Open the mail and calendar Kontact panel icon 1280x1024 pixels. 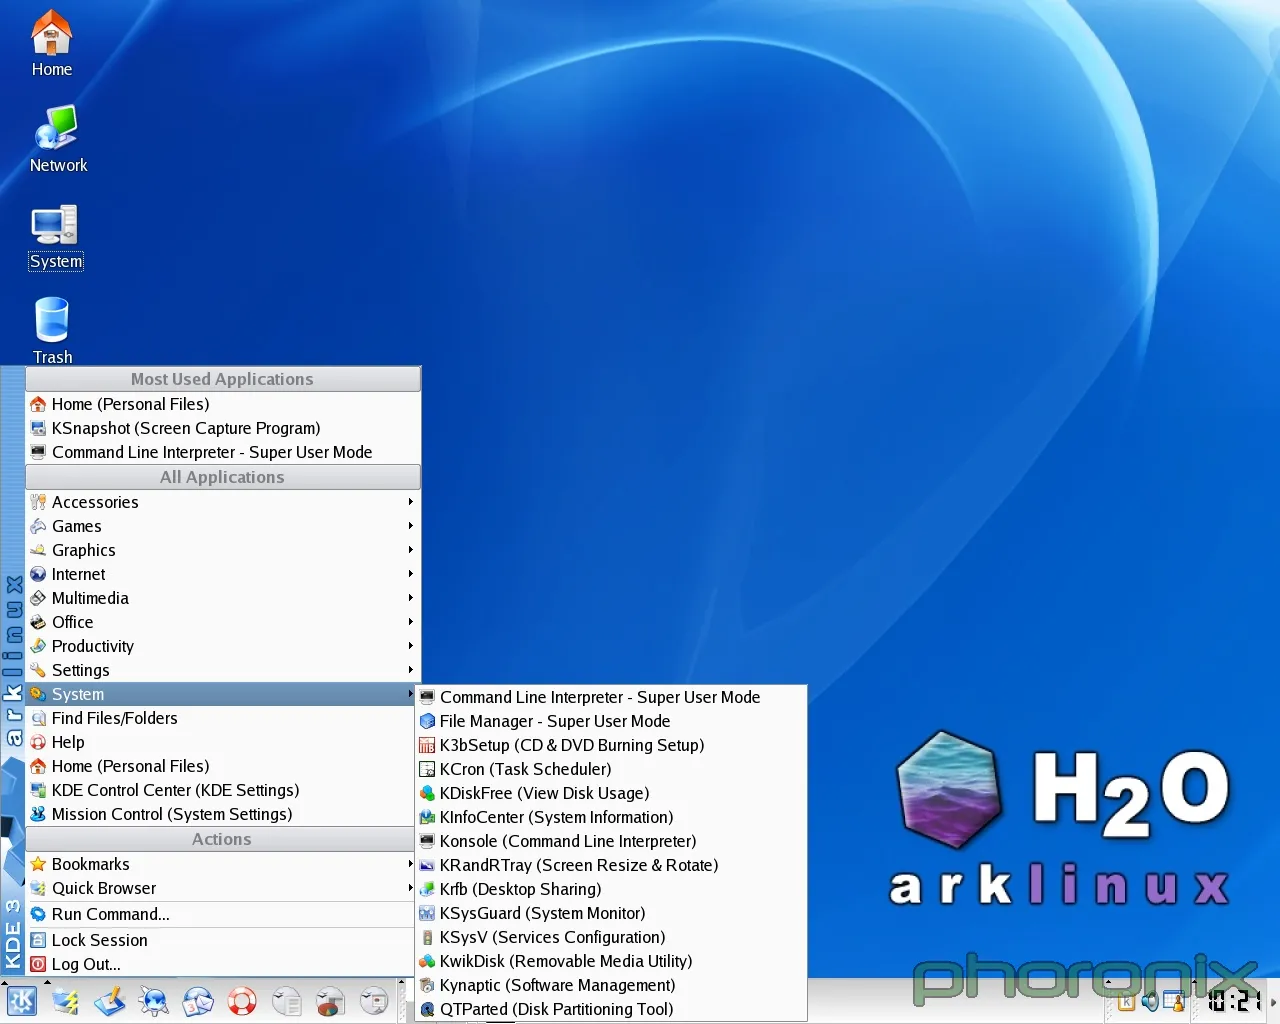coord(198,1000)
